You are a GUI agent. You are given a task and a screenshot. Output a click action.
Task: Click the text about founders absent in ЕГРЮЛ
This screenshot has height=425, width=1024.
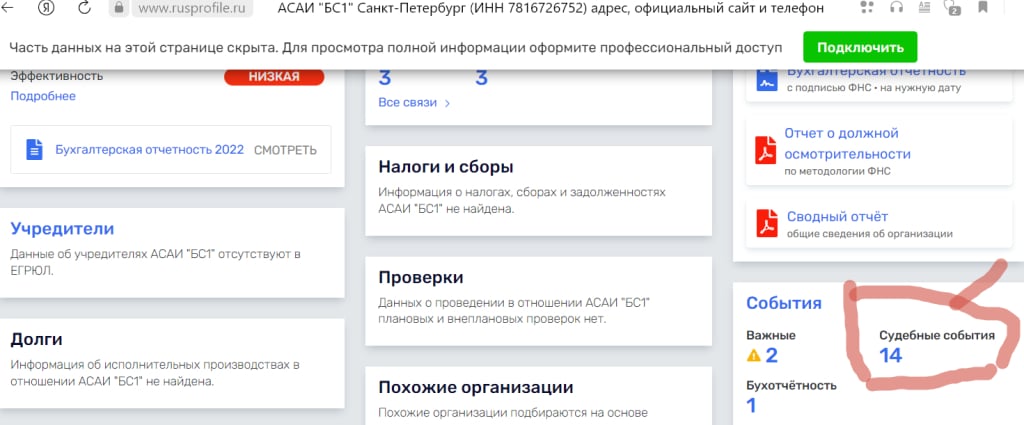click(155, 262)
